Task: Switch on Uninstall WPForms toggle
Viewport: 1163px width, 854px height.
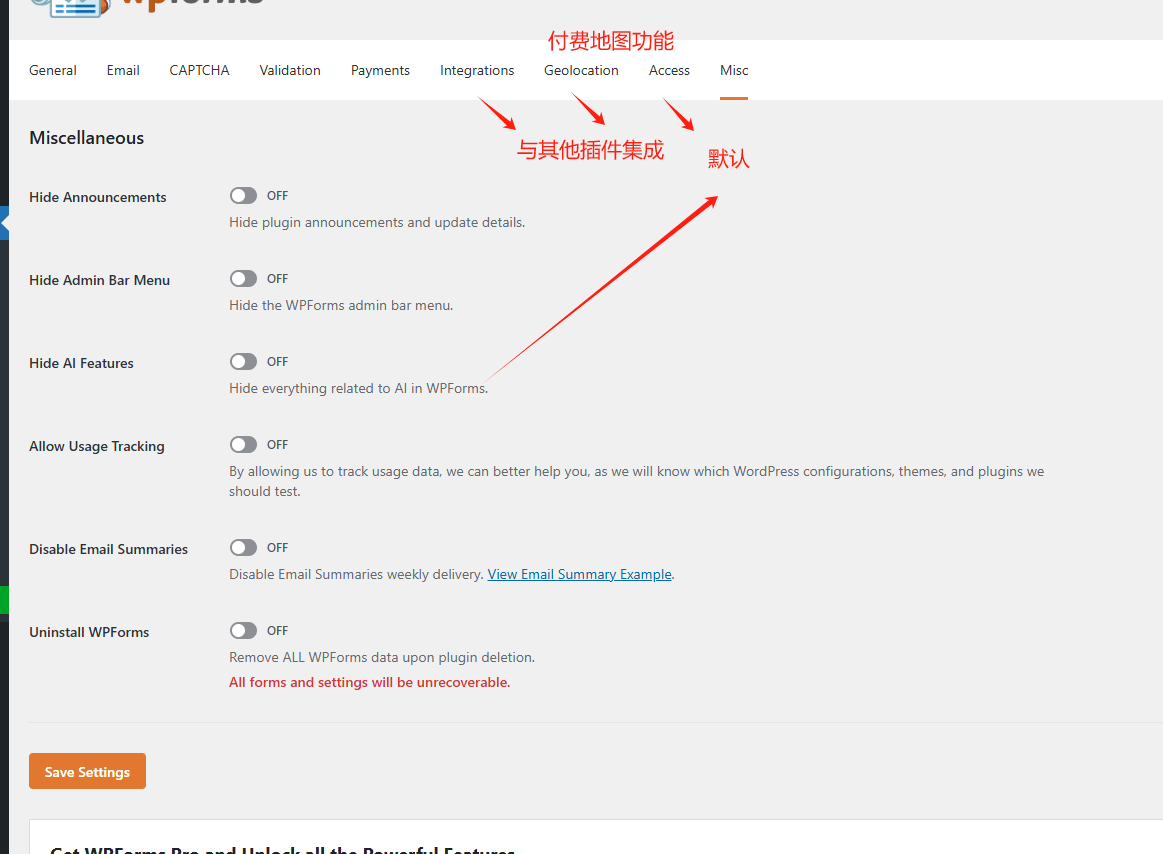Action: point(243,631)
